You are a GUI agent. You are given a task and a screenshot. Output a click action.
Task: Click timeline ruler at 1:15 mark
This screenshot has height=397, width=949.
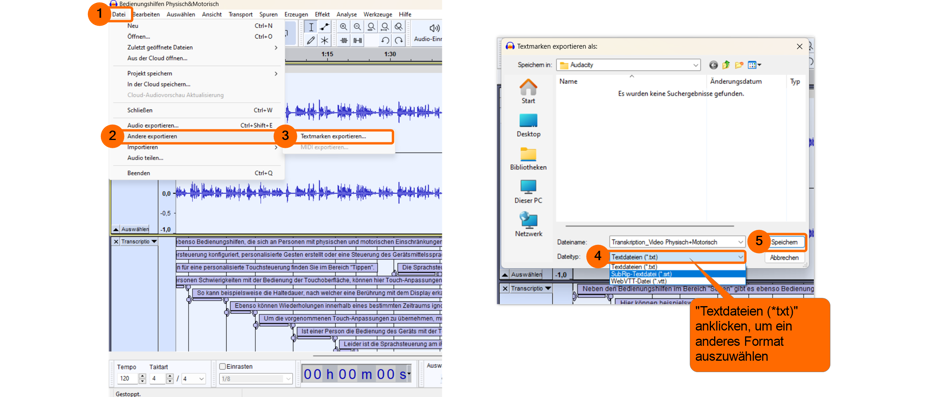coord(327,54)
